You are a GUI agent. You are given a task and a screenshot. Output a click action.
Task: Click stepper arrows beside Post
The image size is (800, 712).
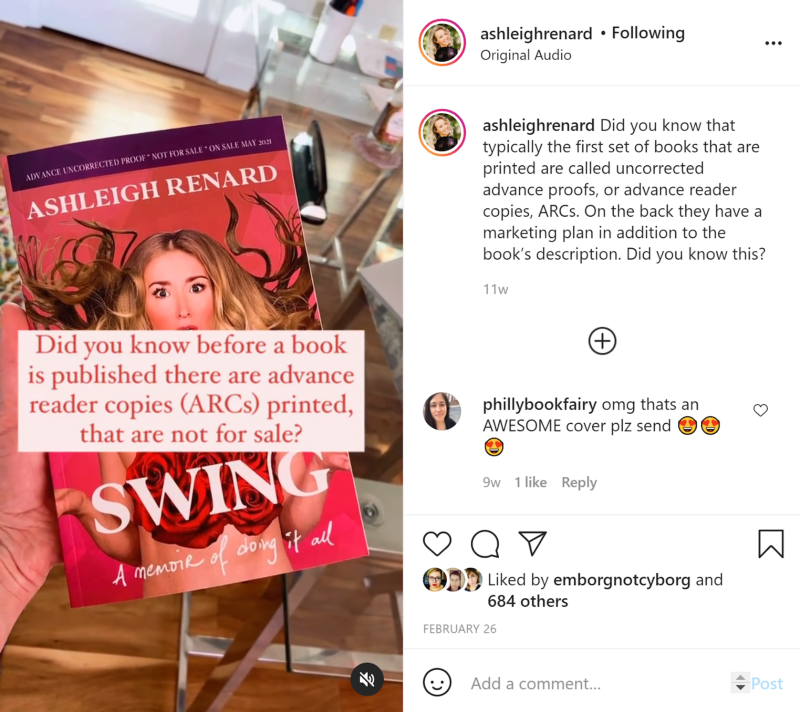tap(740, 682)
